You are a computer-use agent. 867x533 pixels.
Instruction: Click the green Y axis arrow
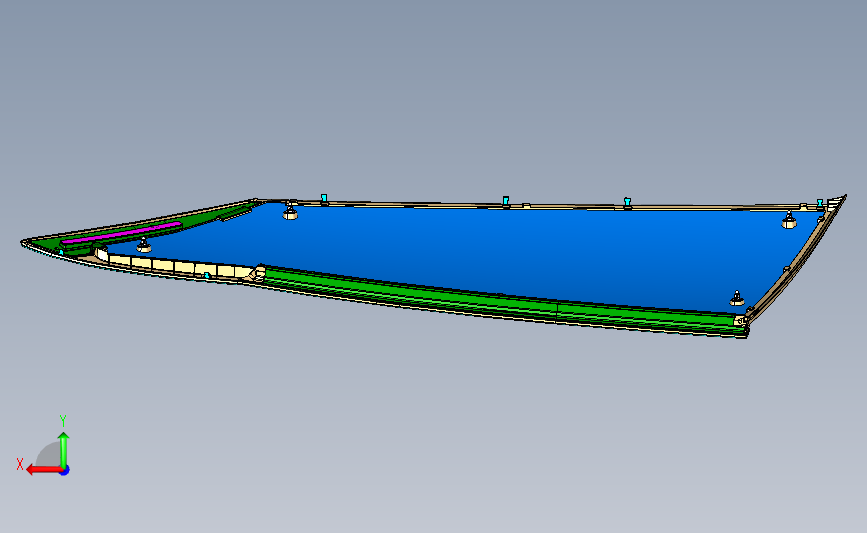pyautogui.click(x=64, y=451)
